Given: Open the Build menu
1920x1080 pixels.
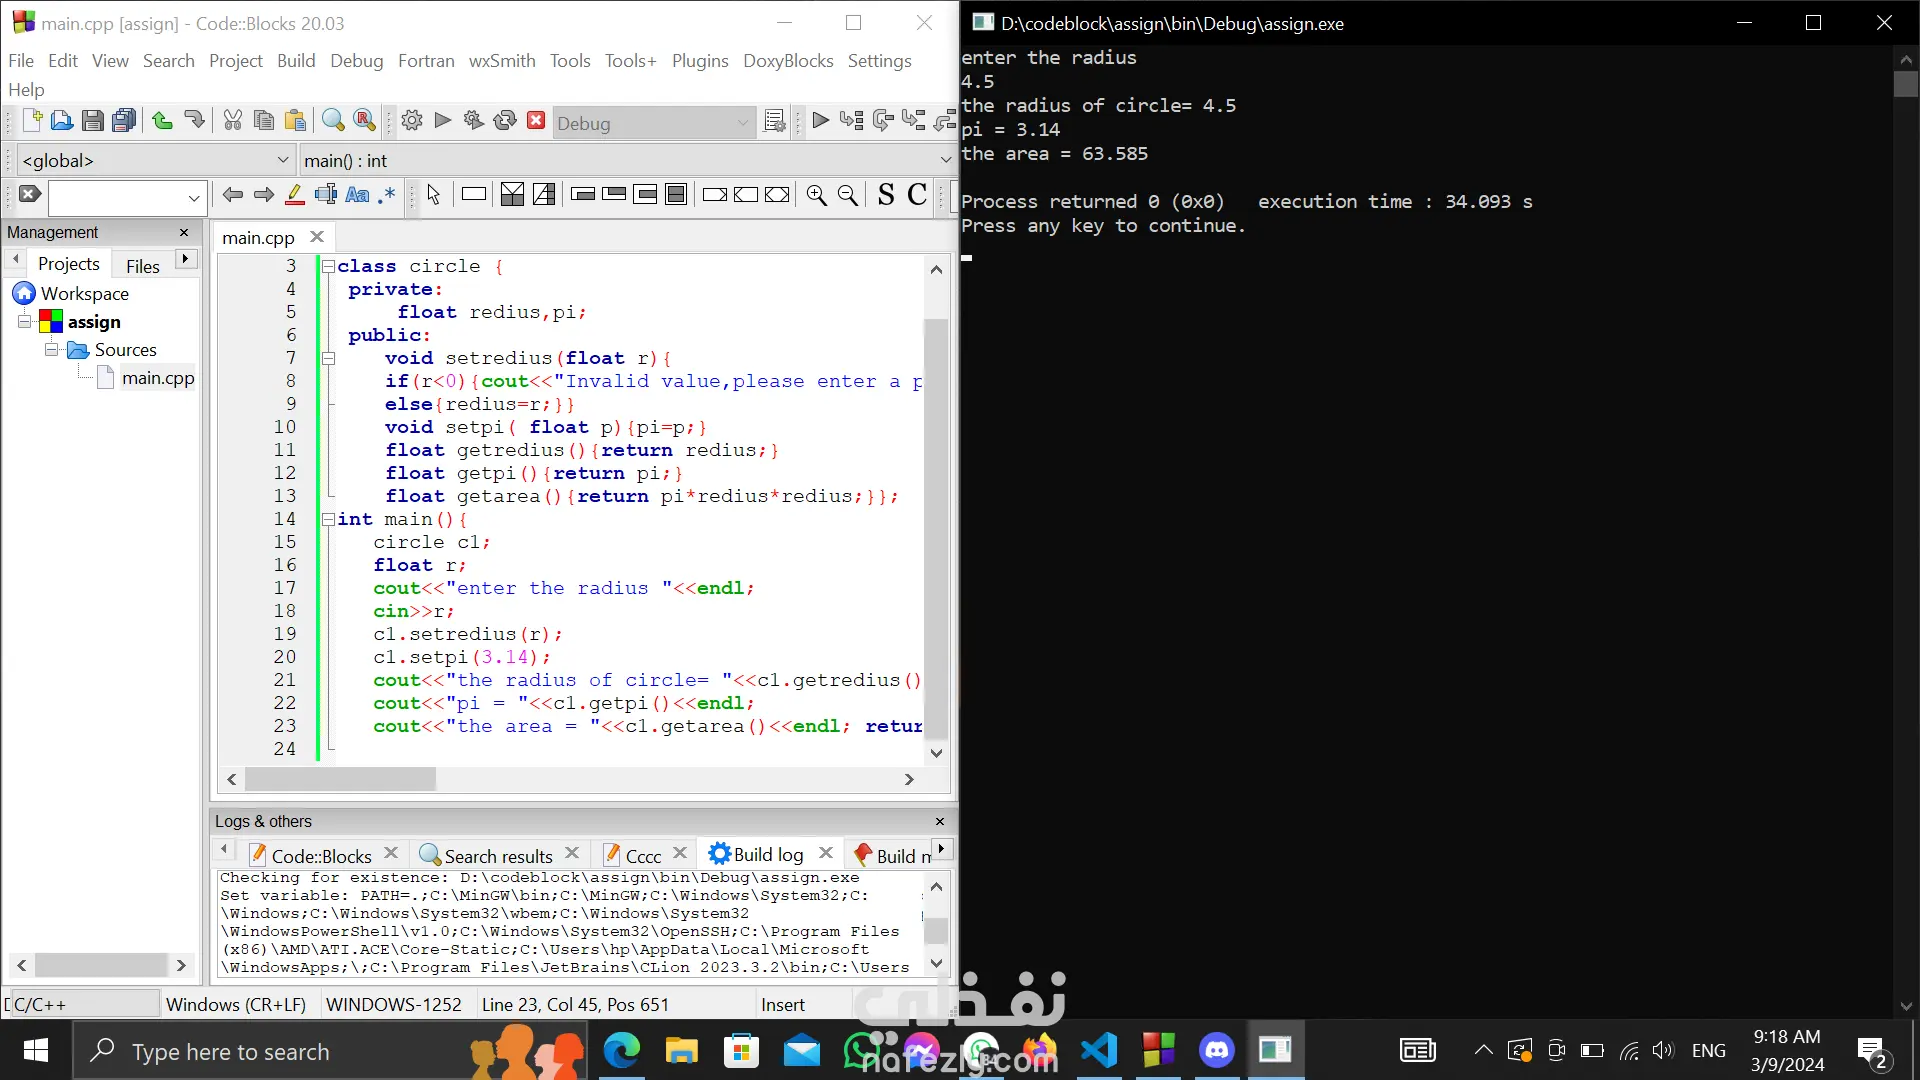Looking at the screenshot, I should coord(296,61).
